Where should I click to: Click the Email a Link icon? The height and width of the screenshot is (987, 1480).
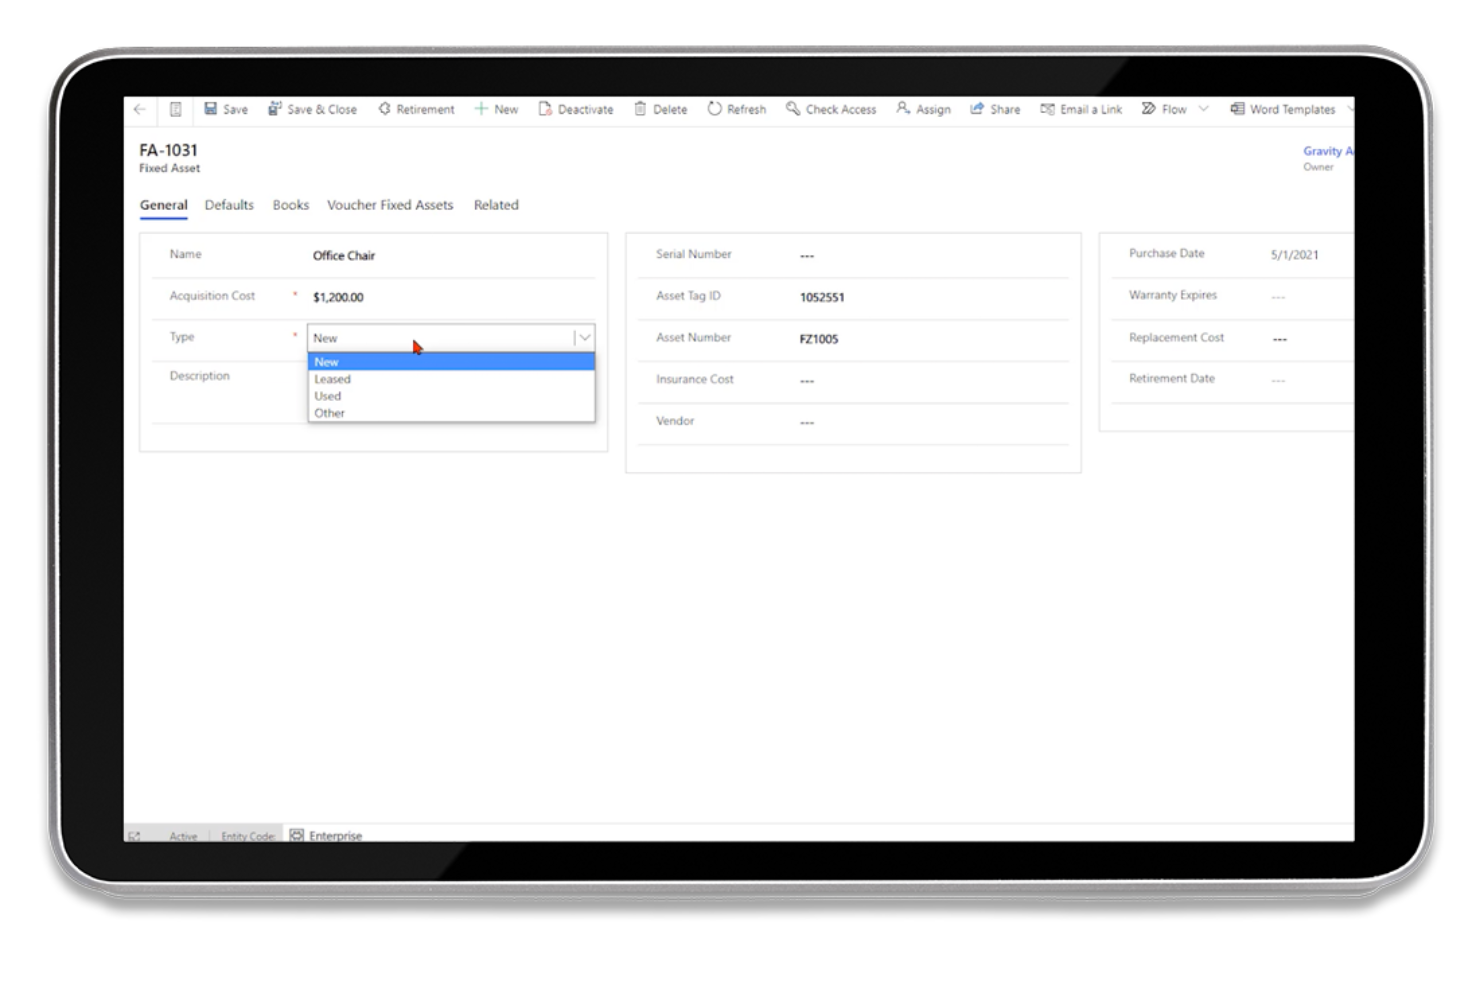[x=1047, y=109]
